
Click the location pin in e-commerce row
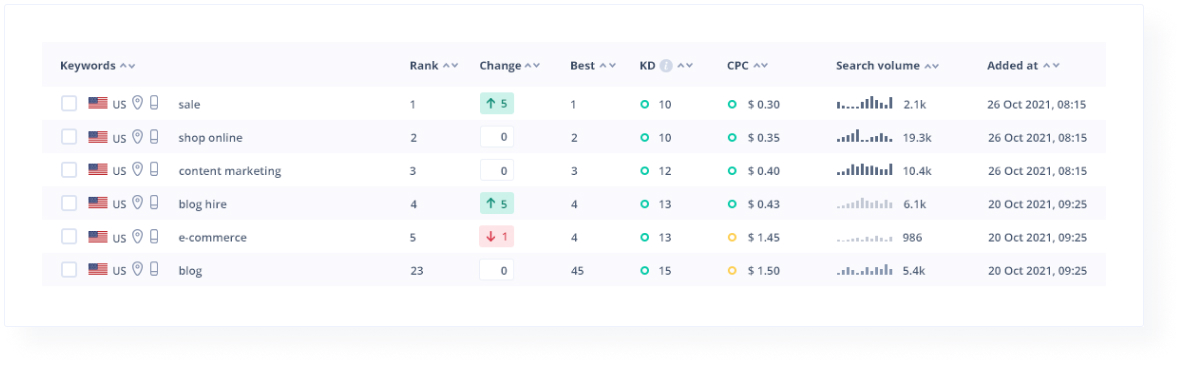pos(137,236)
